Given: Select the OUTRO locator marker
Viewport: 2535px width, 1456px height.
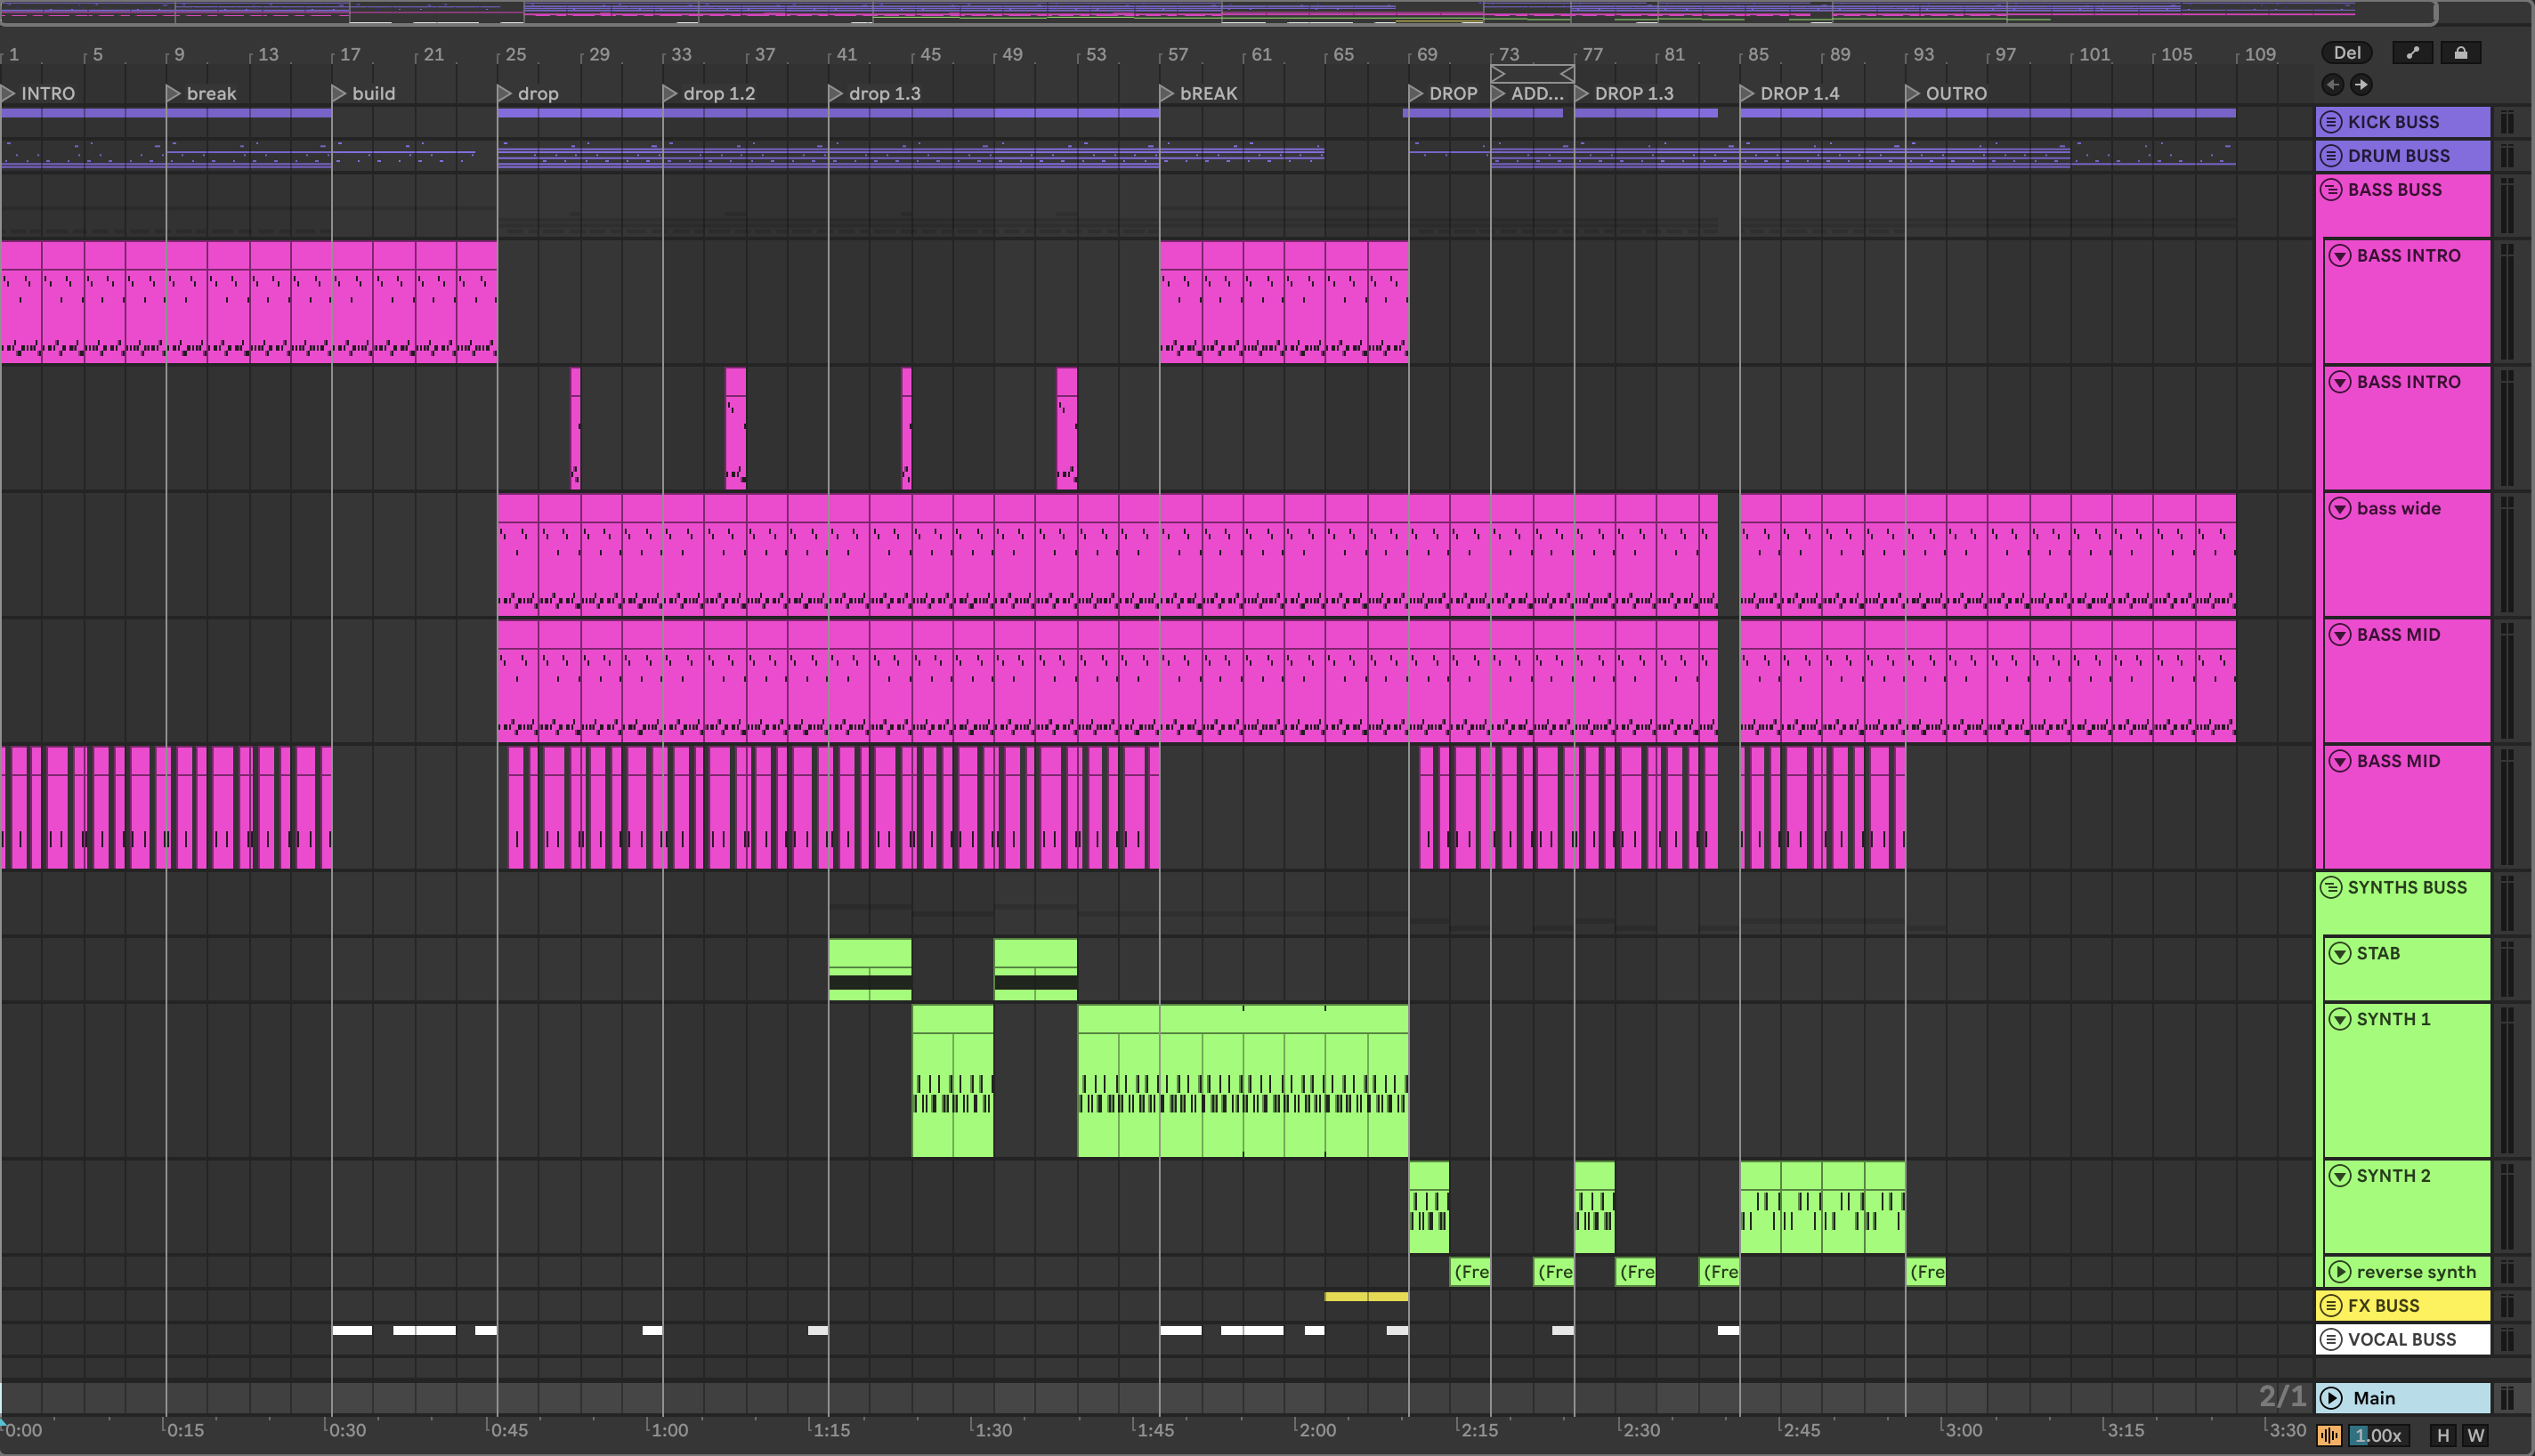Looking at the screenshot, I should tap(1913, 93).
